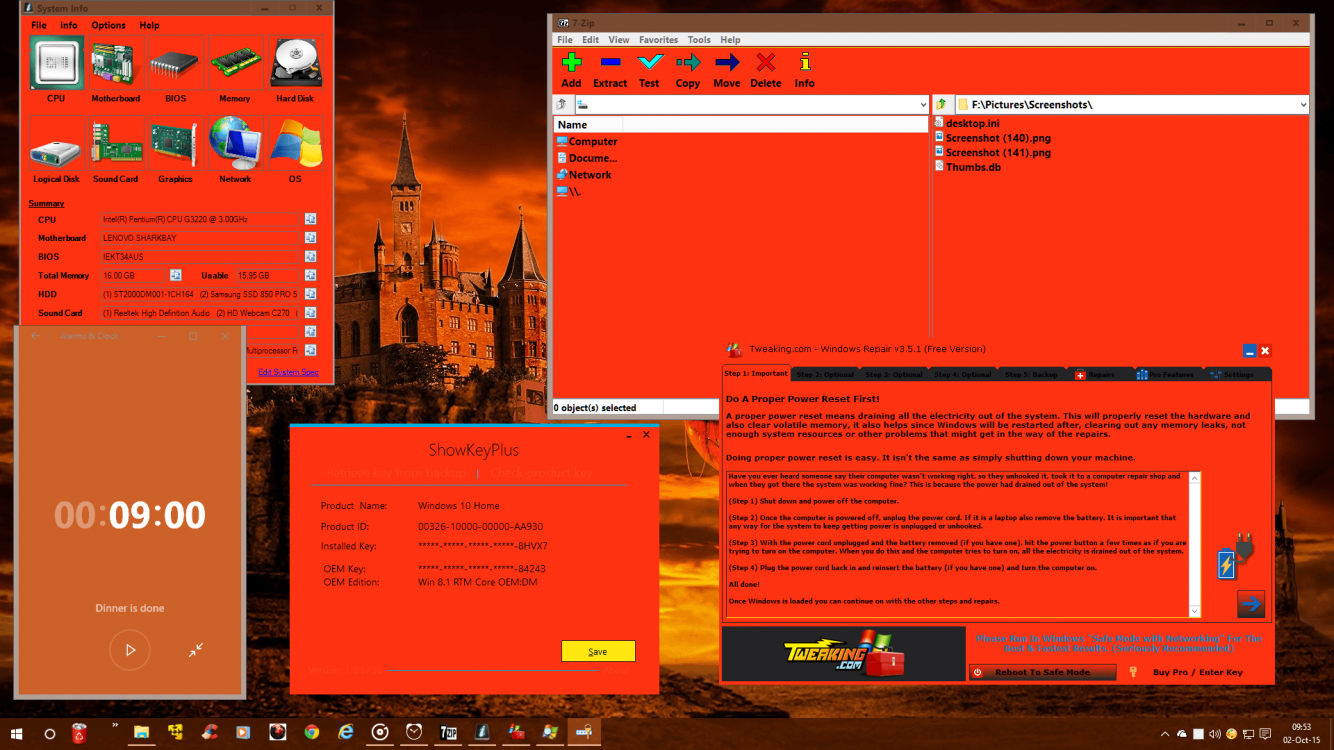Image resolution: width=1334 pixels, height=750 pixels.
Task: Select desktop.ini in the Screenshots folder
Action: (967, 123)
